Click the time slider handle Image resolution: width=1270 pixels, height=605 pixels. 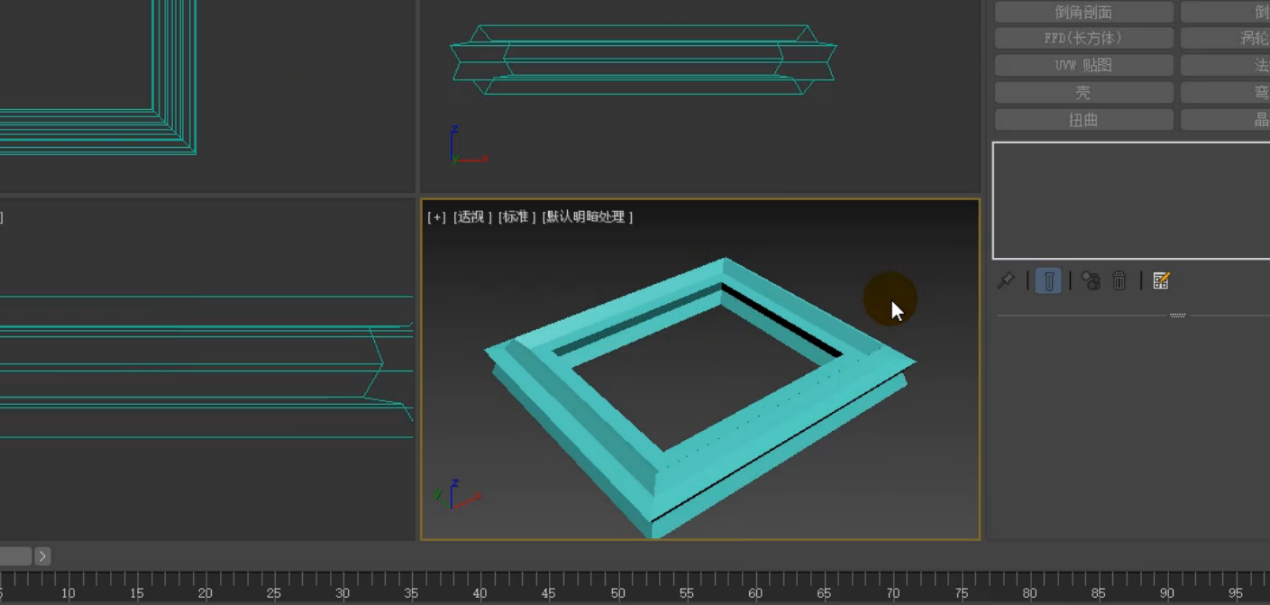(x=14, y=556)
